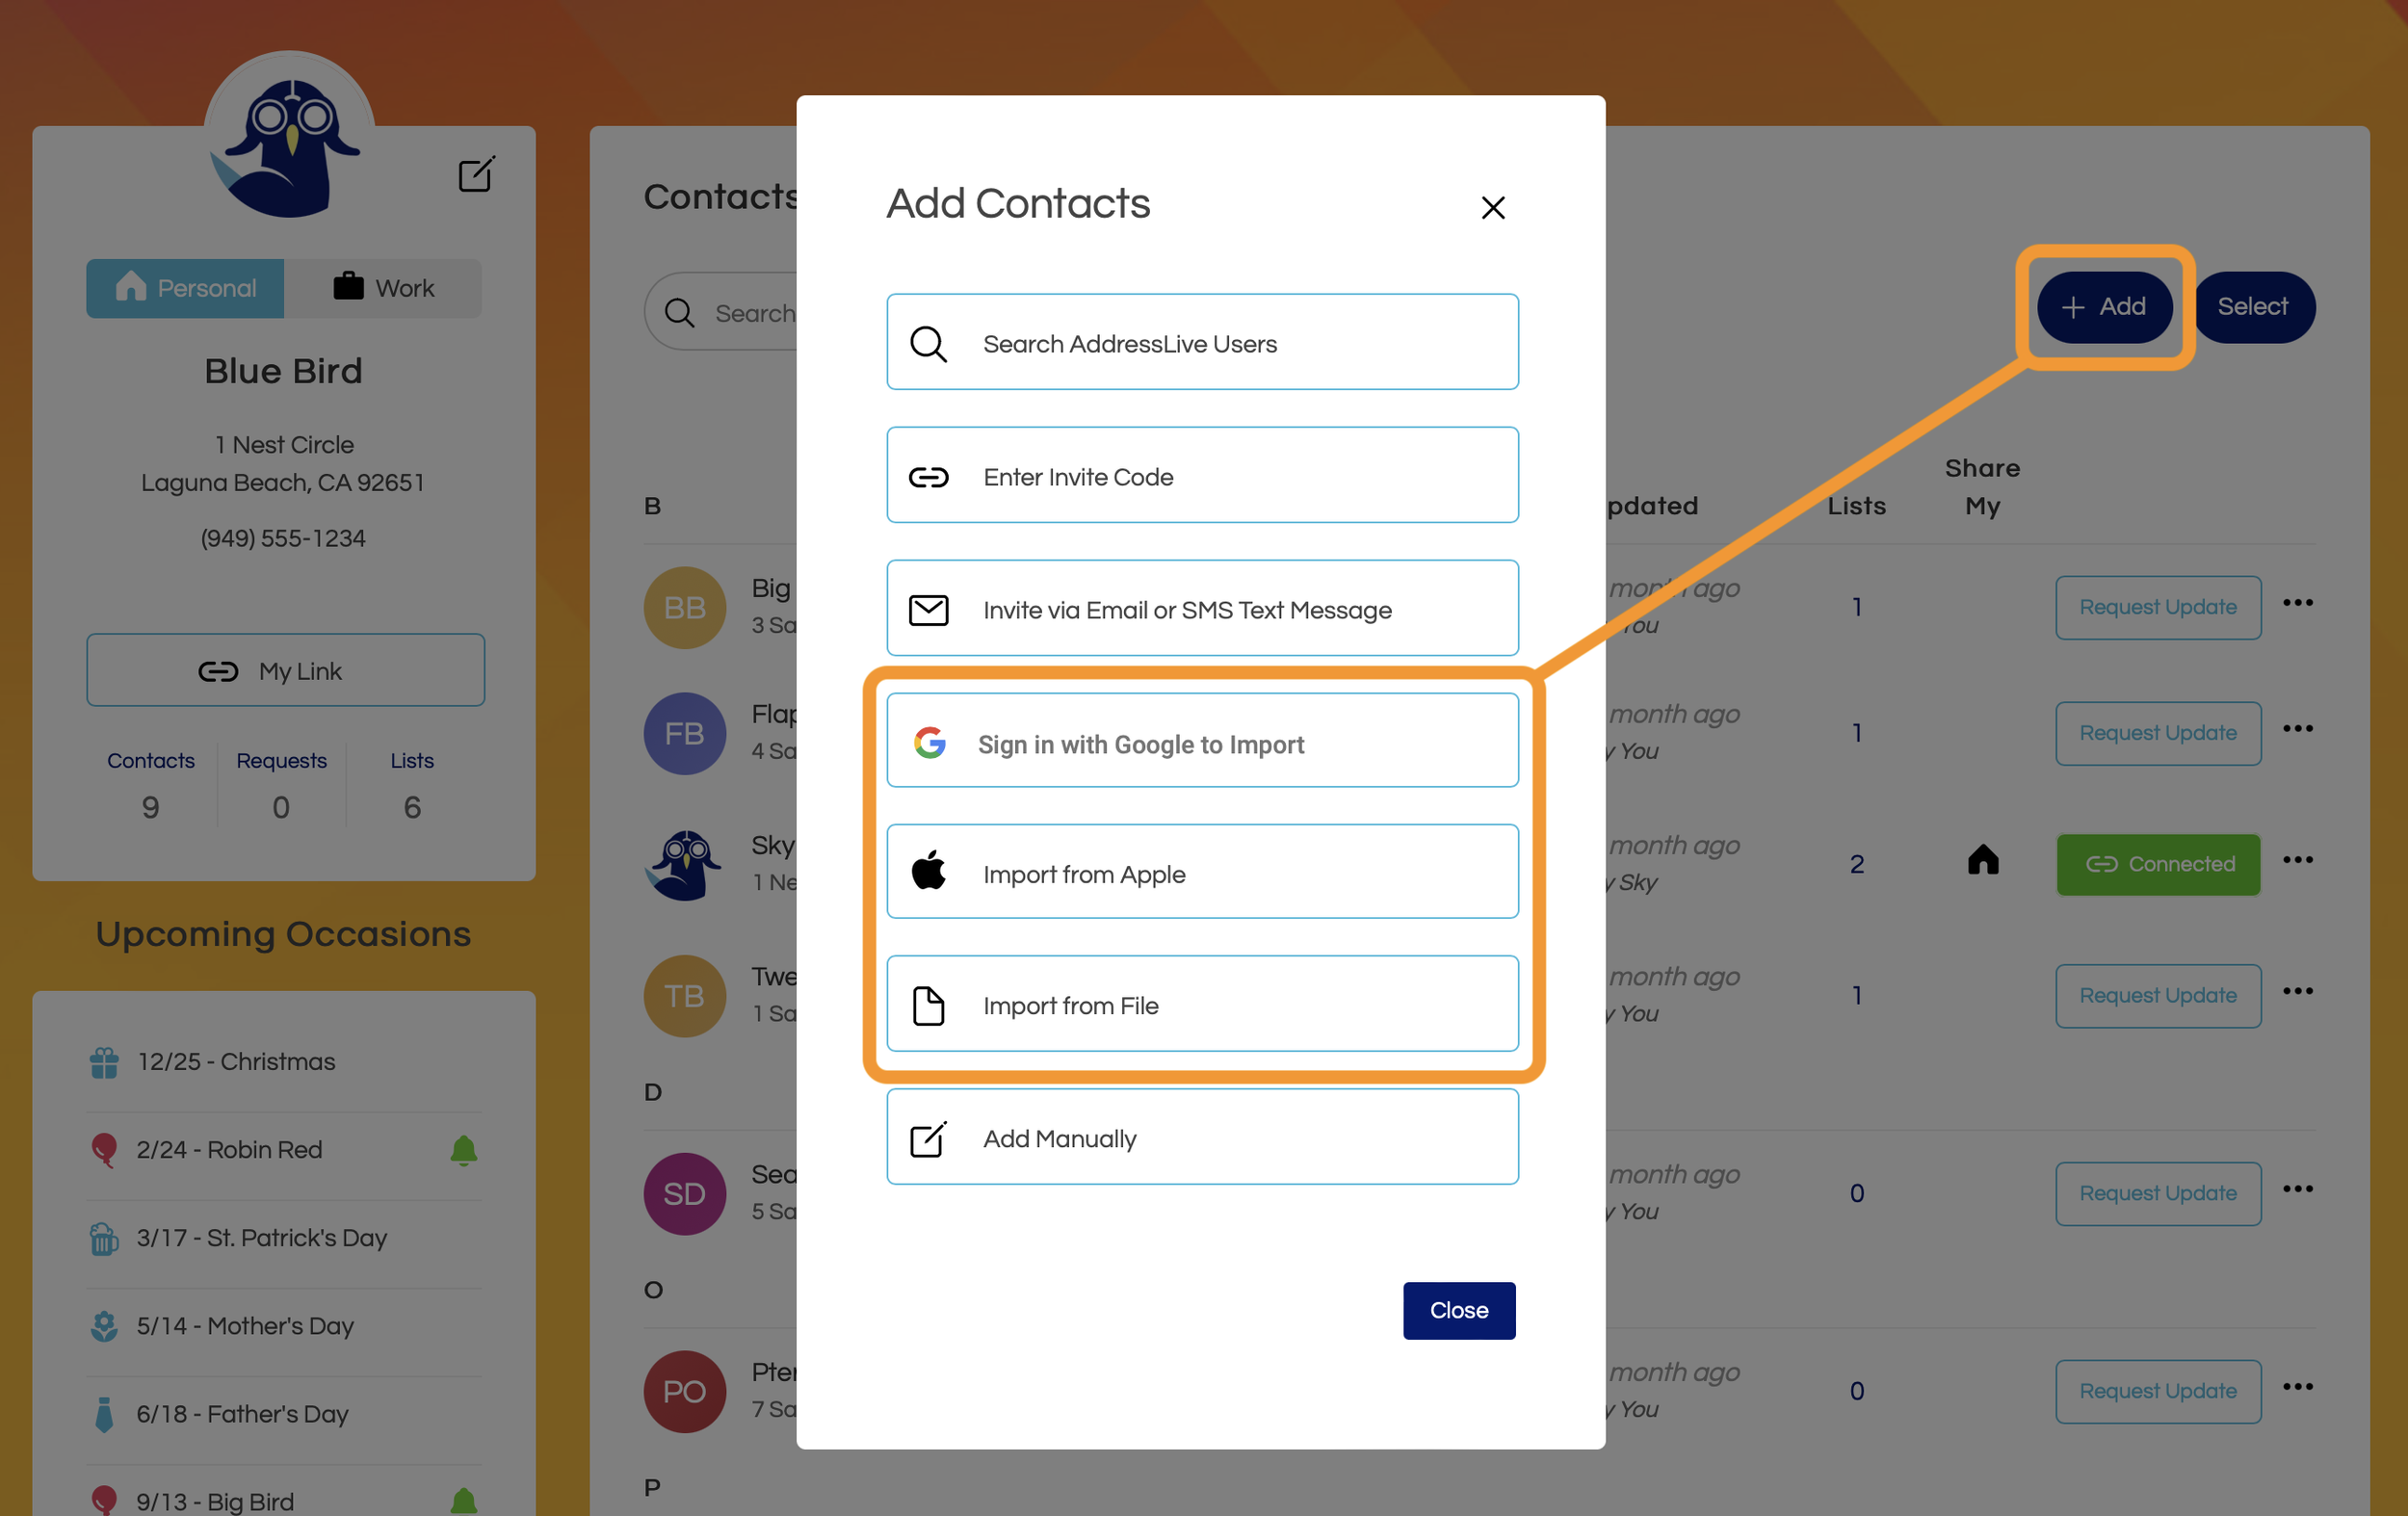The image size is (2408, 1516).
Task: Choose Import from Apple option
Action: click(x=1202, y=873)
